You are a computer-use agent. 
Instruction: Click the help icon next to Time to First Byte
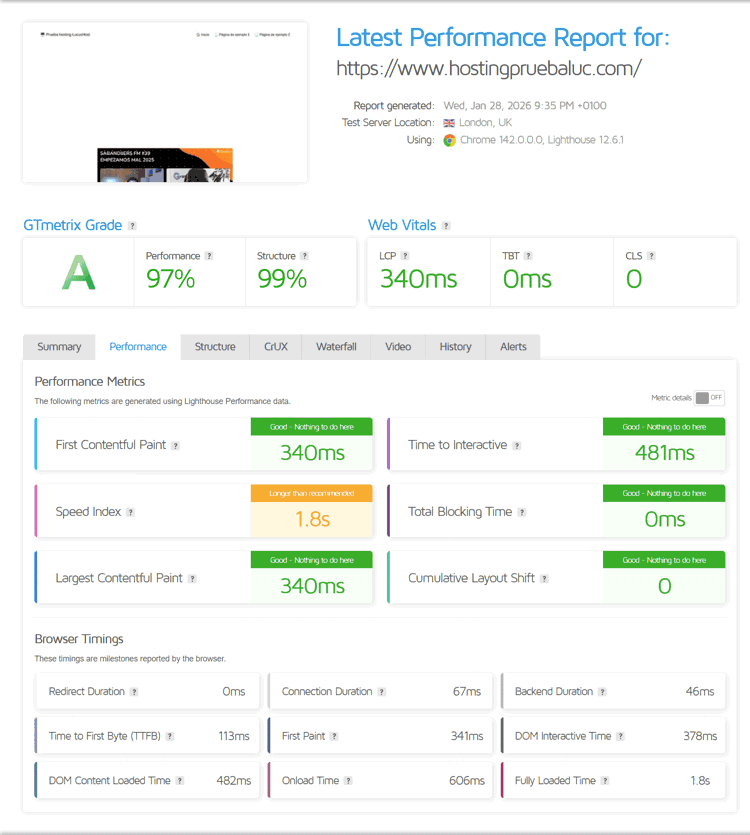(x=170, y=736)
